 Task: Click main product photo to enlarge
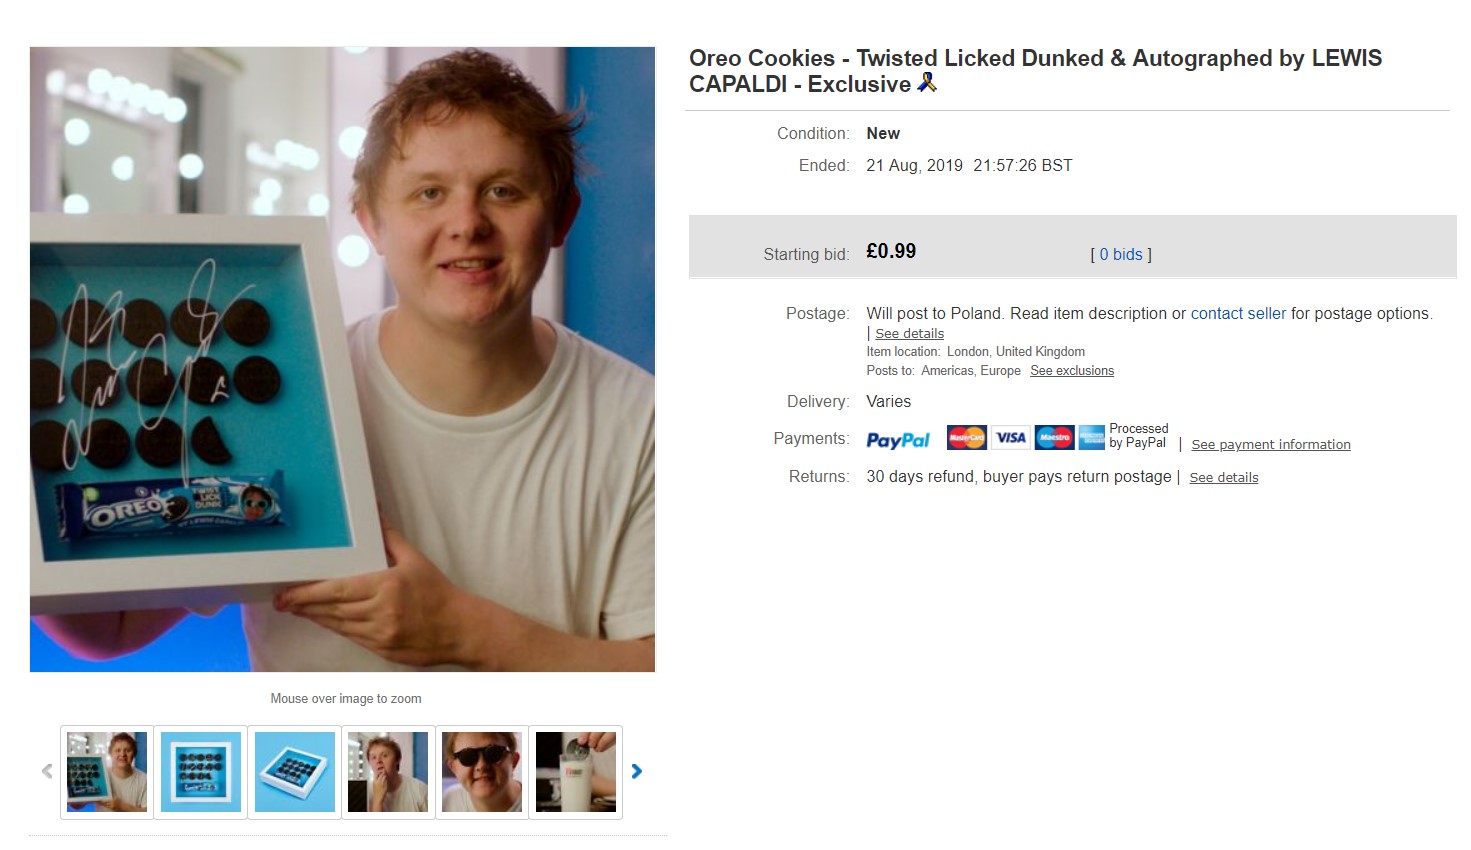coord(342,359)
